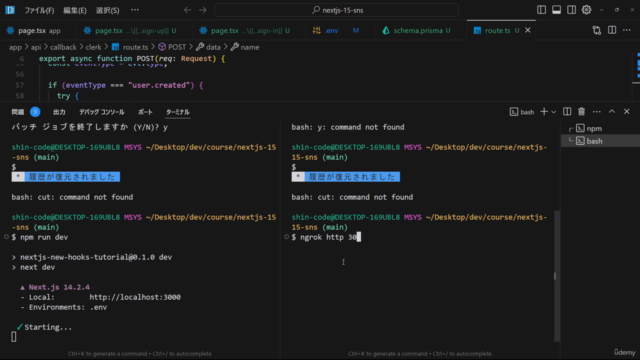This screenshot has height=360, width=640.
Task: Click the left 履歴が復元されました banner
Action: click(x=66, y=177)
